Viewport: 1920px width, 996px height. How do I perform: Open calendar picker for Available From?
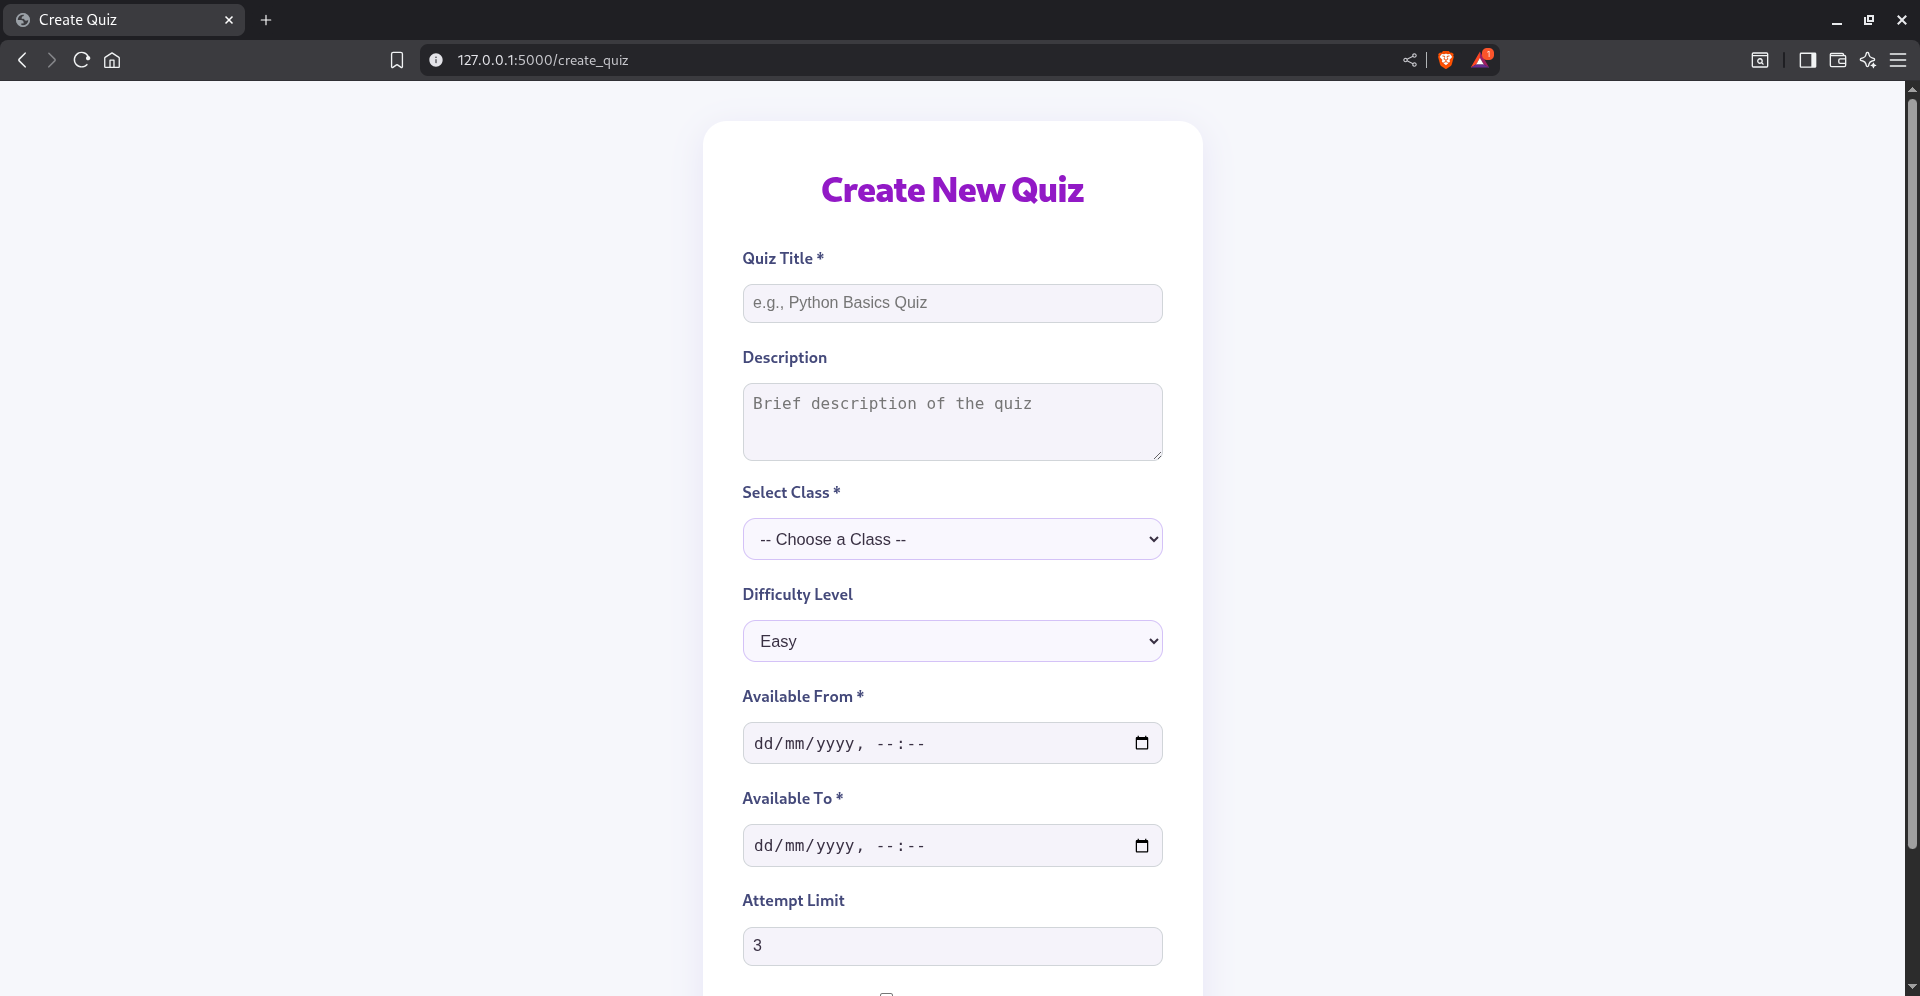coord(1141,743)
